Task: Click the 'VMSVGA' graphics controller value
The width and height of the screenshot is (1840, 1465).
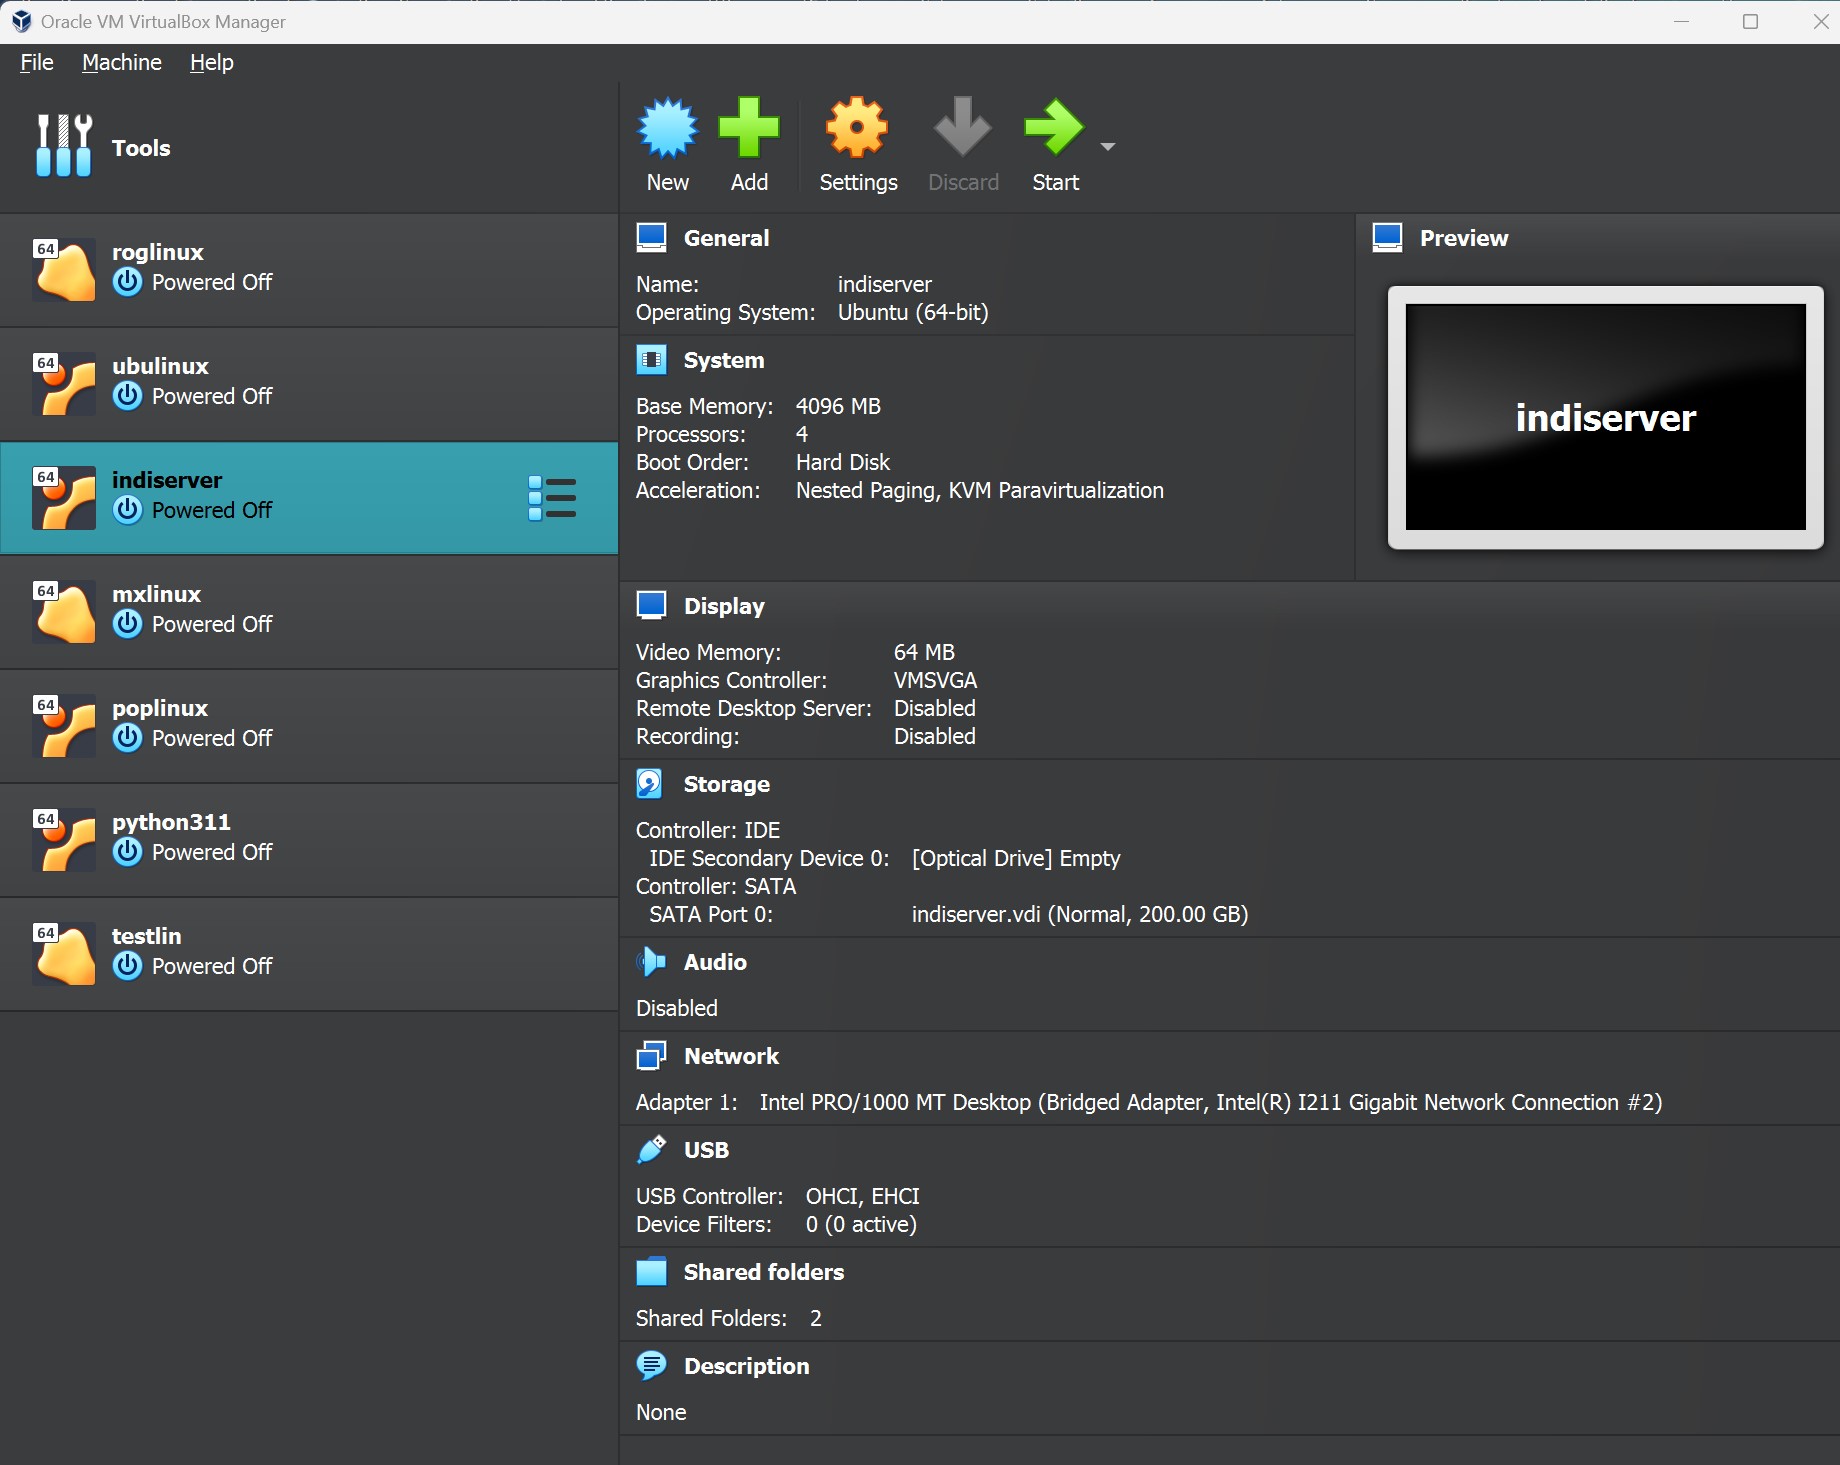Action: [935, 680]
